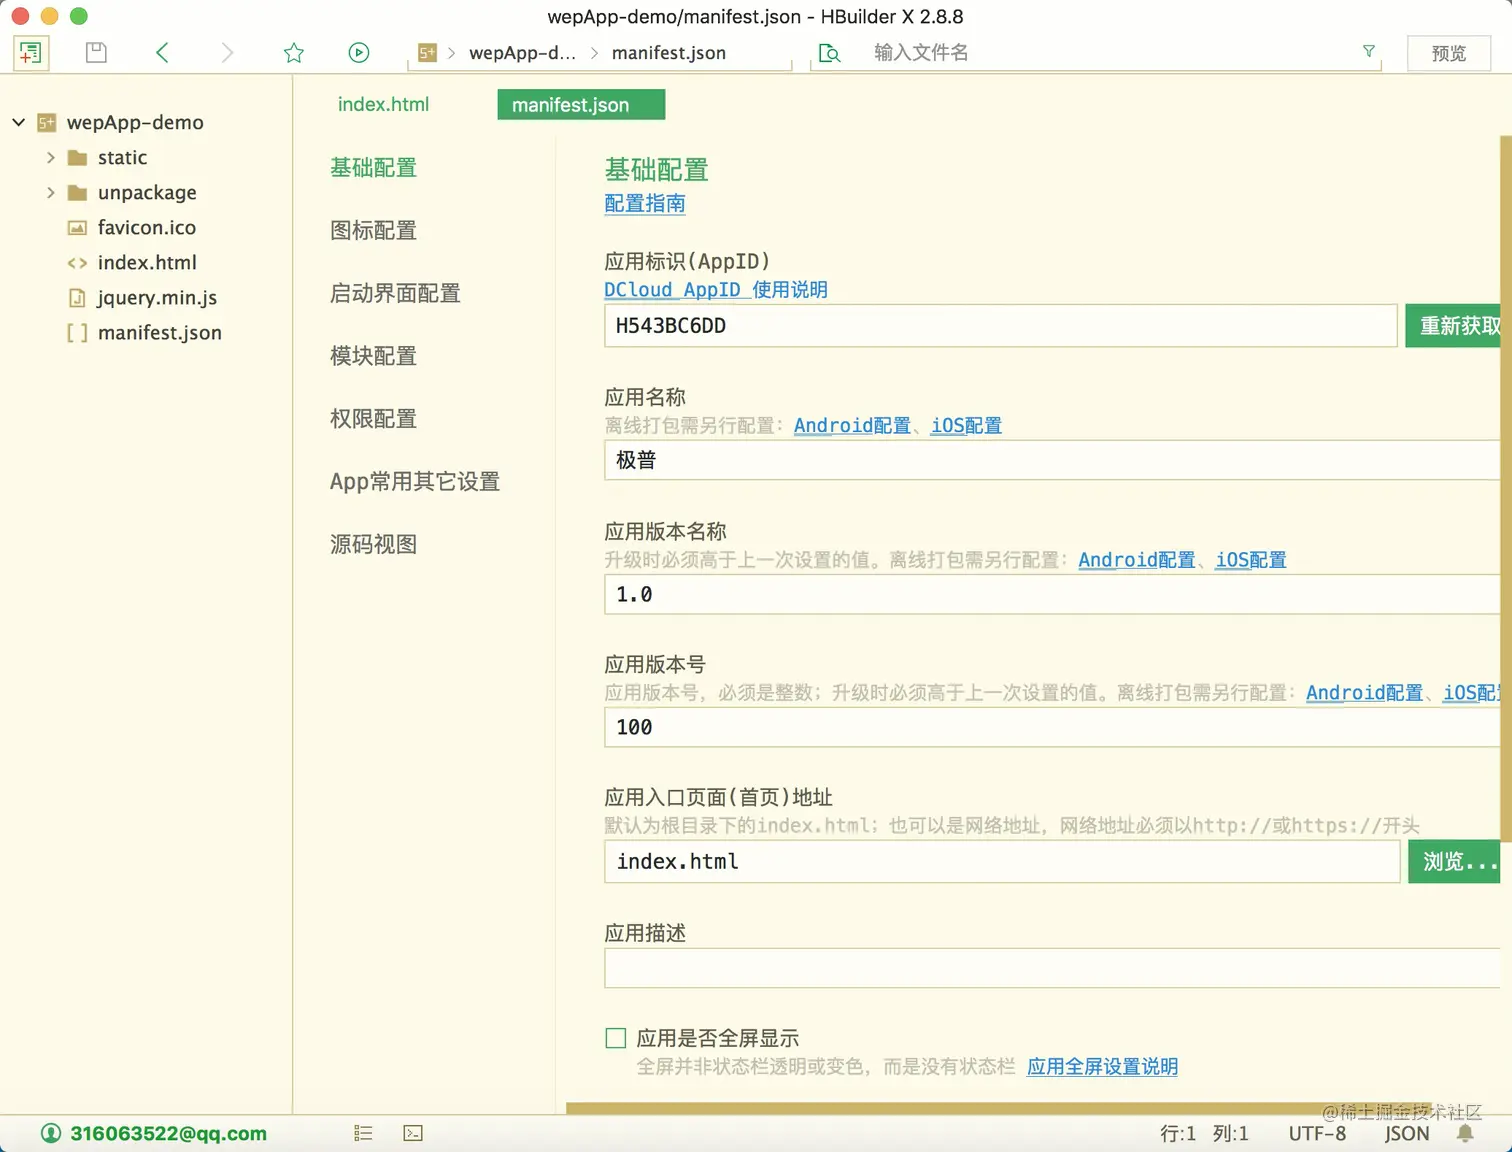Click the favicon.ico image file icon
The image size is (1512, 1152).
click(x=77, y=228)
